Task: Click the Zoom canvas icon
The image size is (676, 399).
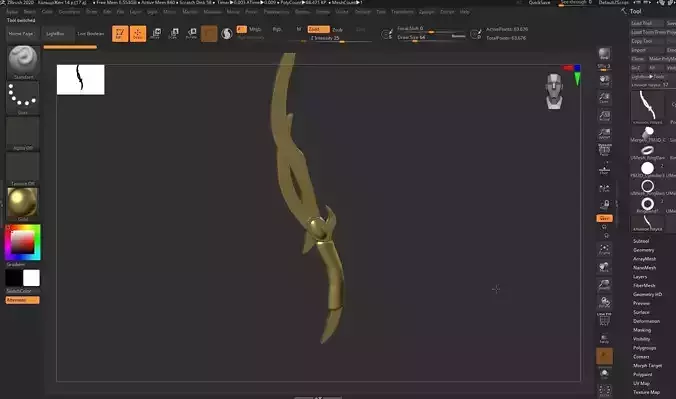Action: point(604,98)
